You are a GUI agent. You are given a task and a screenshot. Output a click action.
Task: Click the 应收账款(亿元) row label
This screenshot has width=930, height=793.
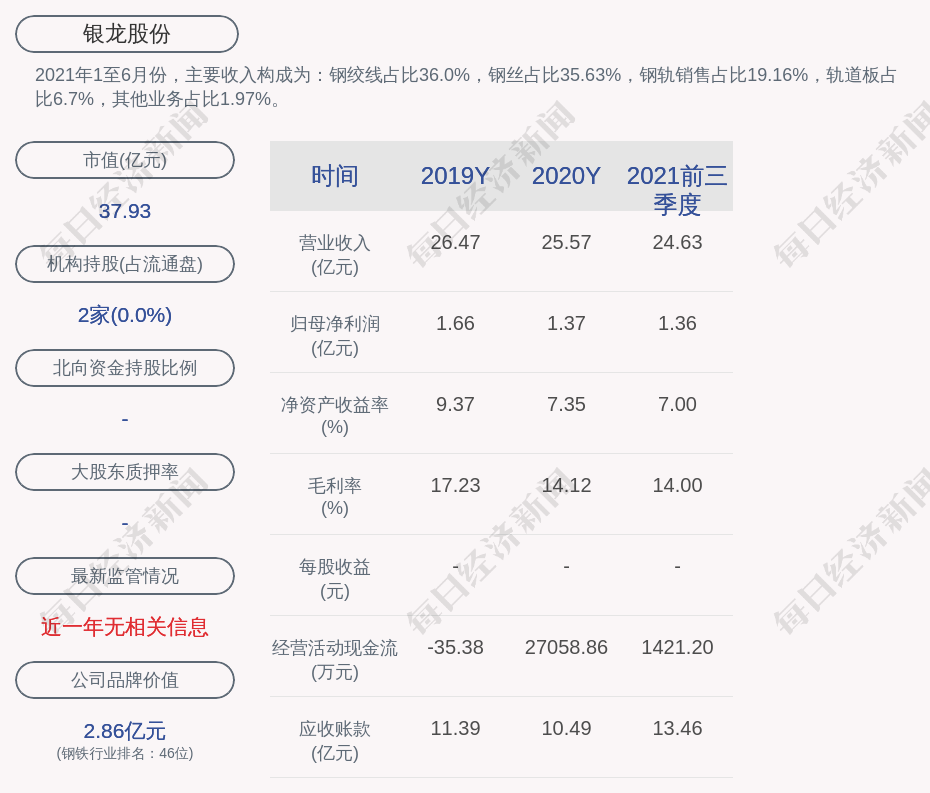[335, 741]
